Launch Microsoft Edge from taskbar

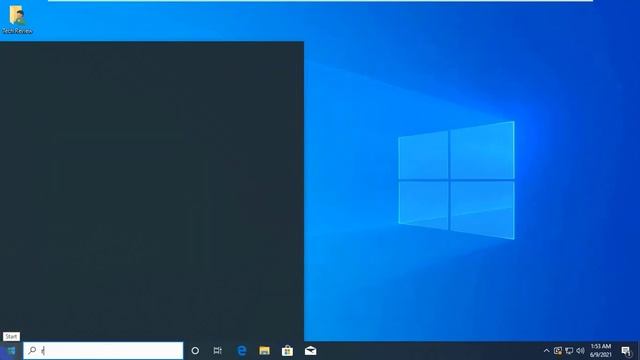tap(242, 351)
